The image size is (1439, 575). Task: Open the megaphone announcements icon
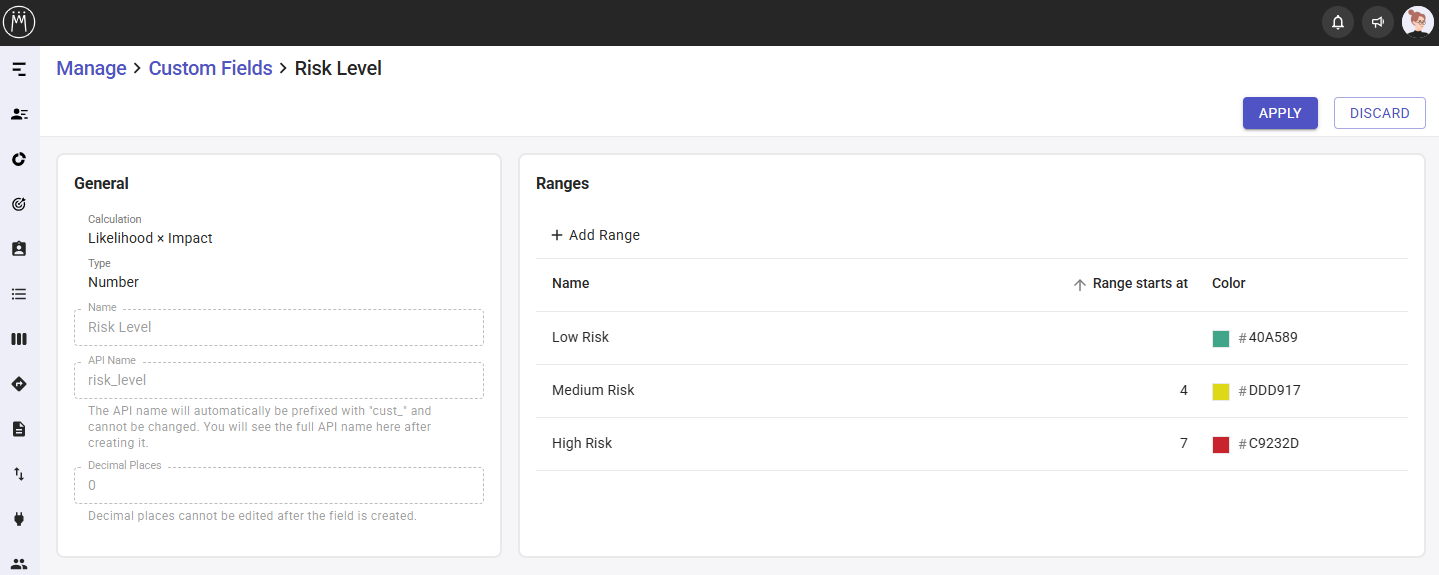pyautogui.click(x=1377, y=22)
